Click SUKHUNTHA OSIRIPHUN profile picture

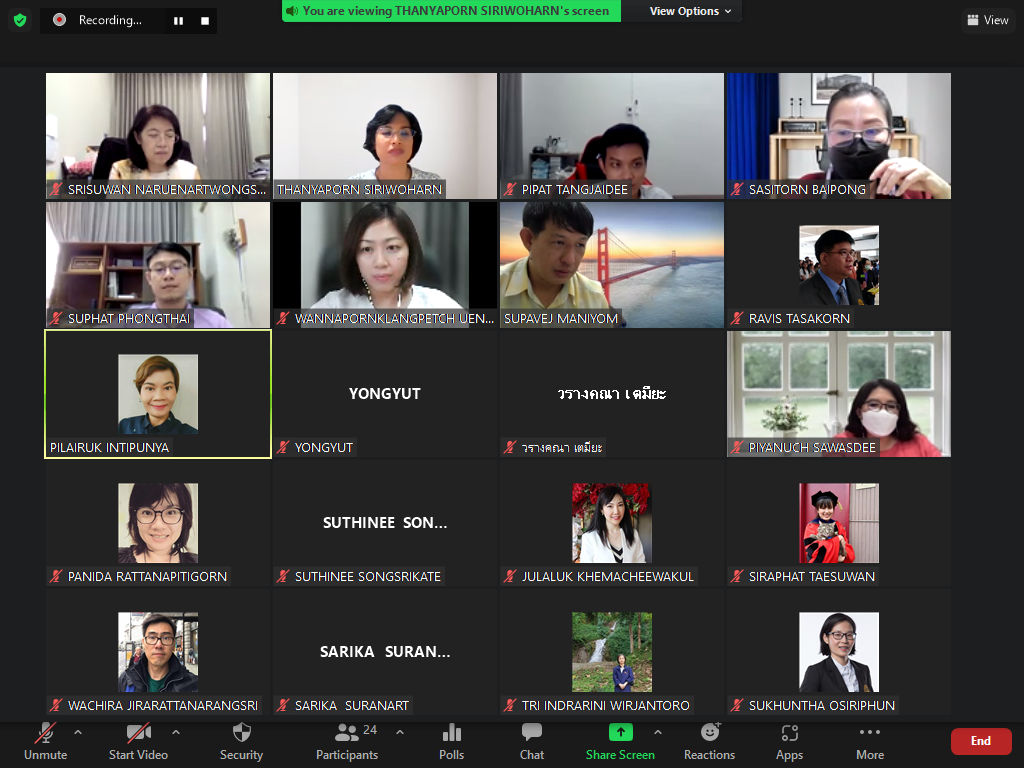[x=839, y=652]
